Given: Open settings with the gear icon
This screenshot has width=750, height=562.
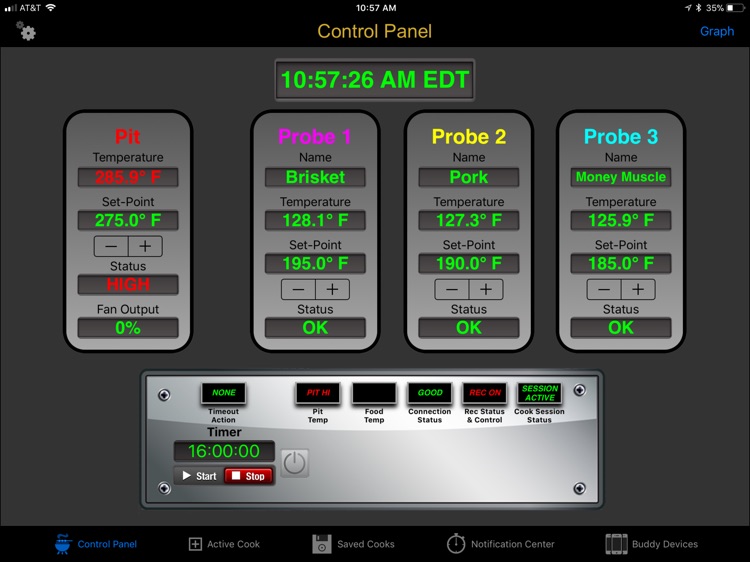Looking at the screenshot, I should coord(26,32).
